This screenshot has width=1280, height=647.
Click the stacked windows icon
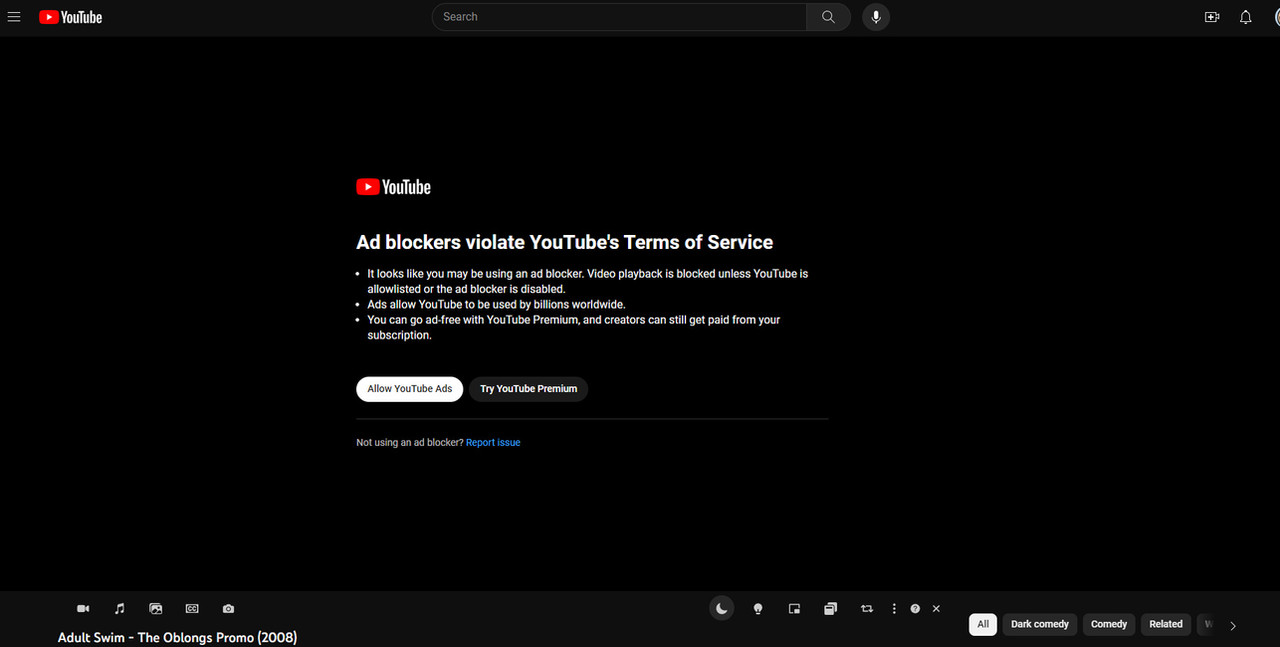[x=830, y=609]
